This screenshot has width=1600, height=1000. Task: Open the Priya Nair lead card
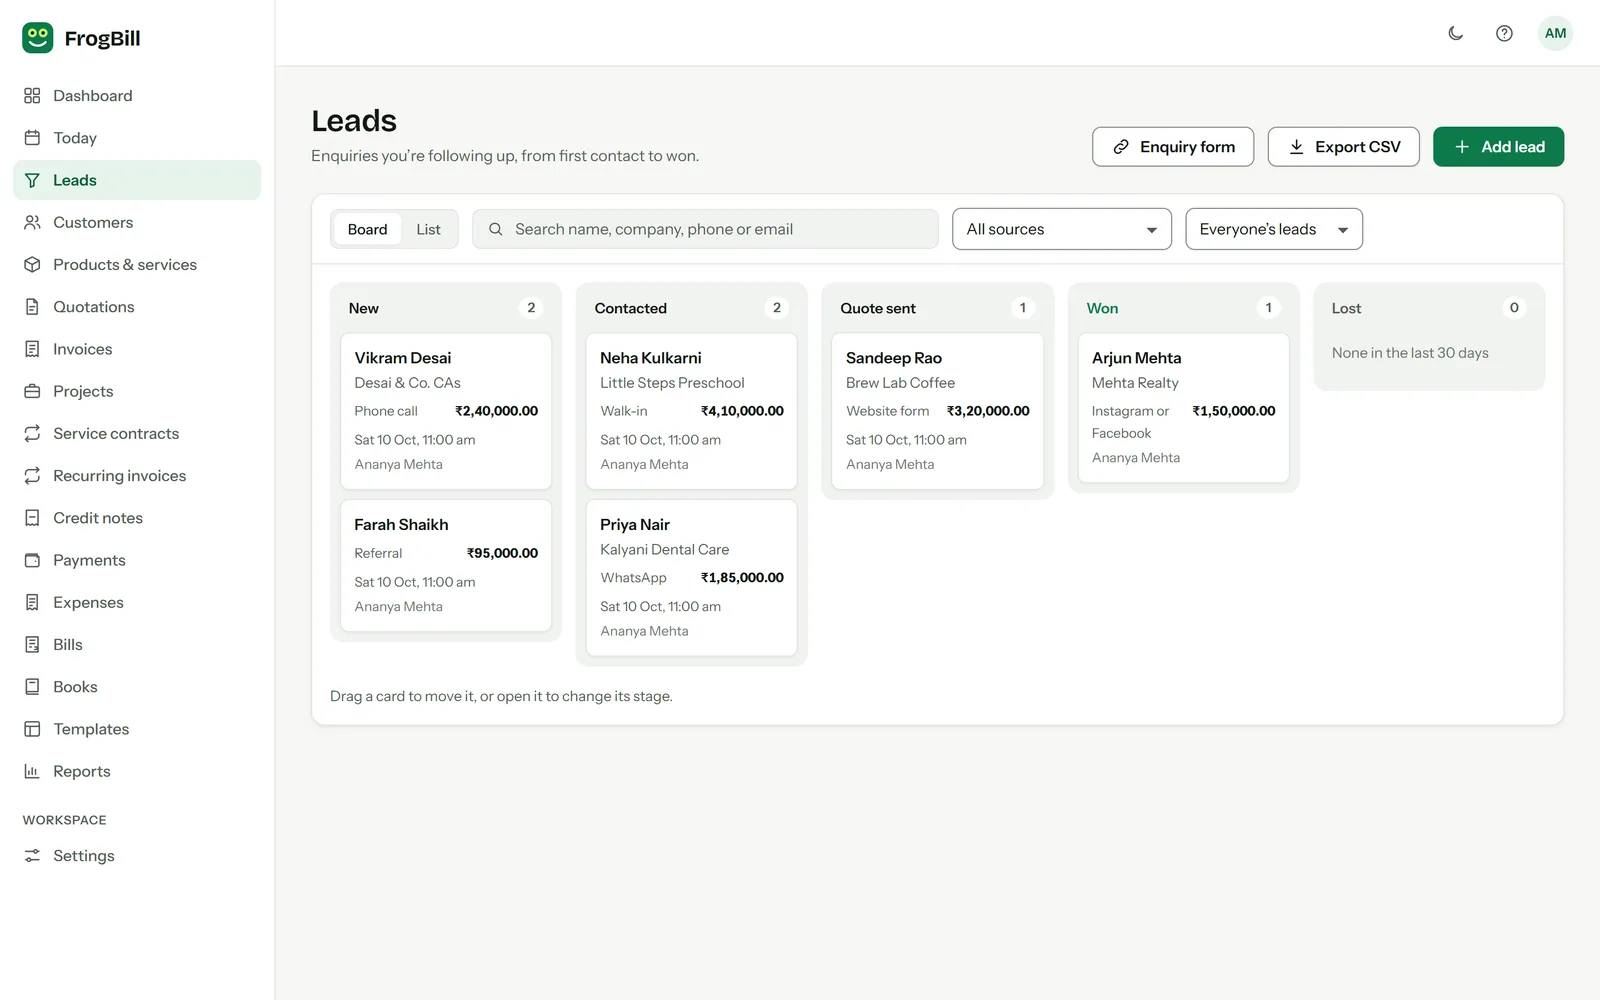tap(691, 578)
